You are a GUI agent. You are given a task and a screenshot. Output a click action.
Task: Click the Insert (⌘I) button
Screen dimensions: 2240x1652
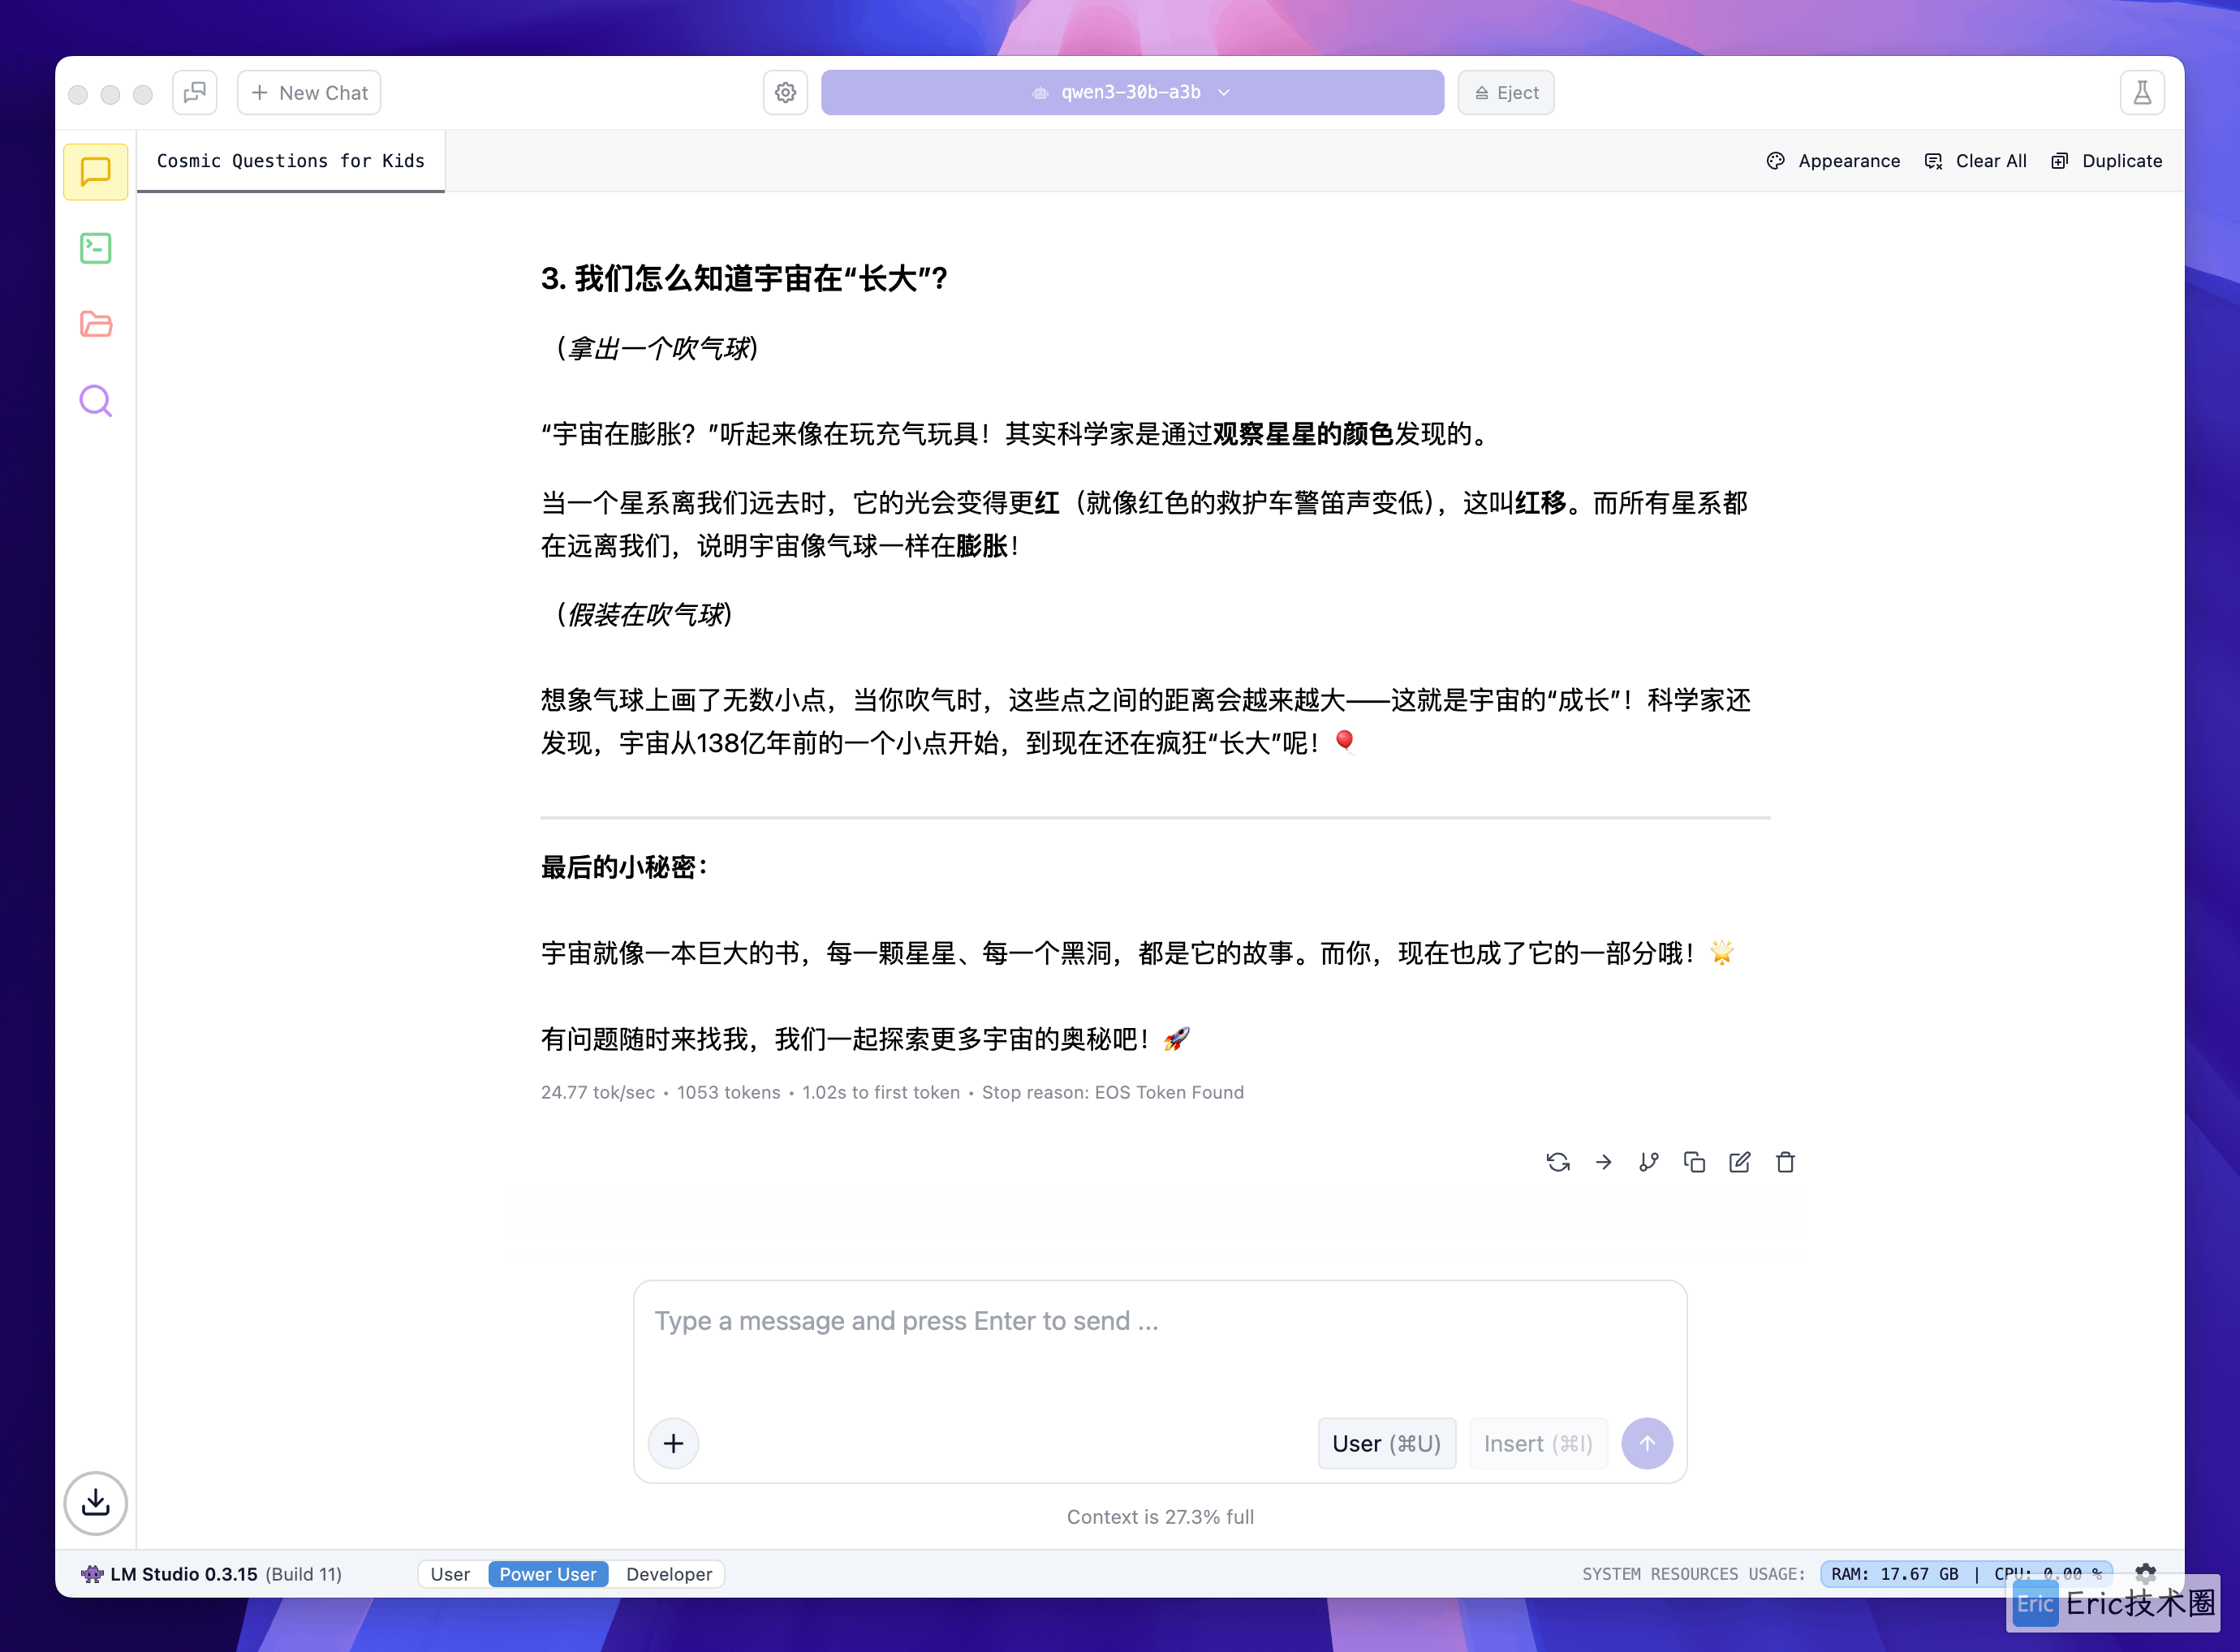1538,1443
